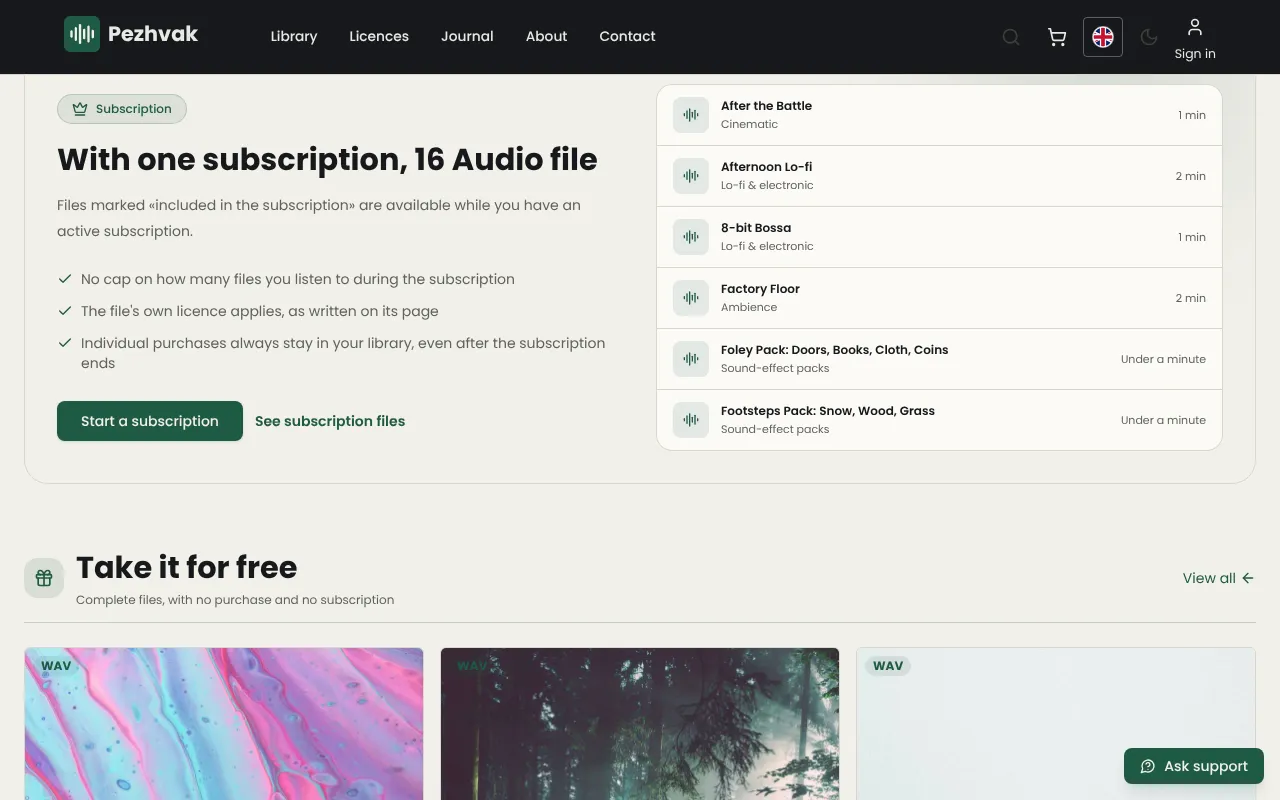Click waveform icon beside 8-bit Bossa
1280x800 pixels.
tap(691, 237)
